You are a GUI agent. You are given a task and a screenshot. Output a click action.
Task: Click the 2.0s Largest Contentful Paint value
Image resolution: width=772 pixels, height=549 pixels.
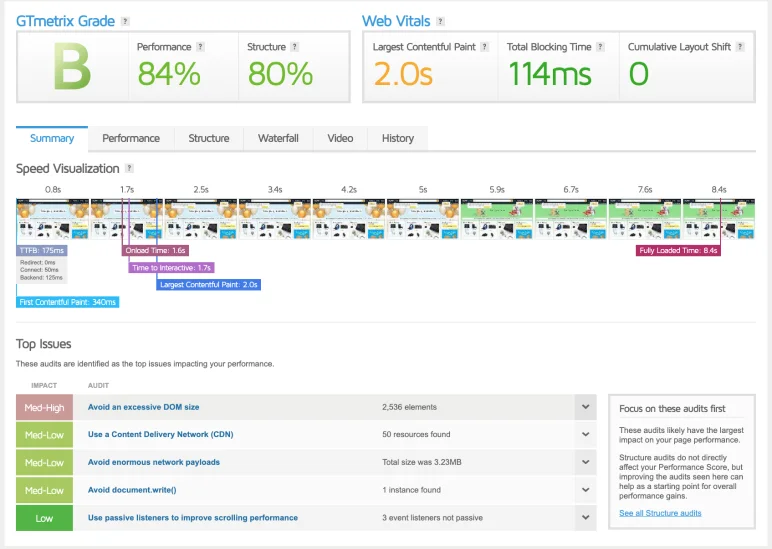coord(403,74)
